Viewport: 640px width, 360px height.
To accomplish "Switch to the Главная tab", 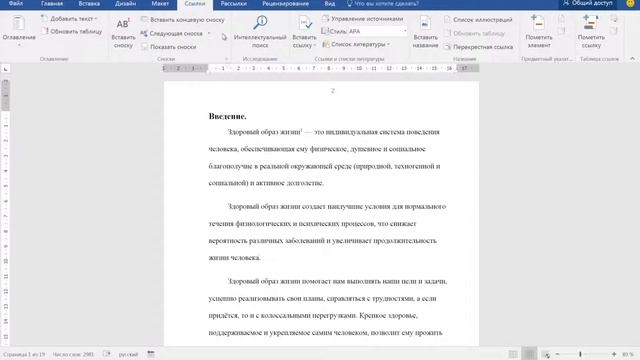I will click(x=52, y=4).
